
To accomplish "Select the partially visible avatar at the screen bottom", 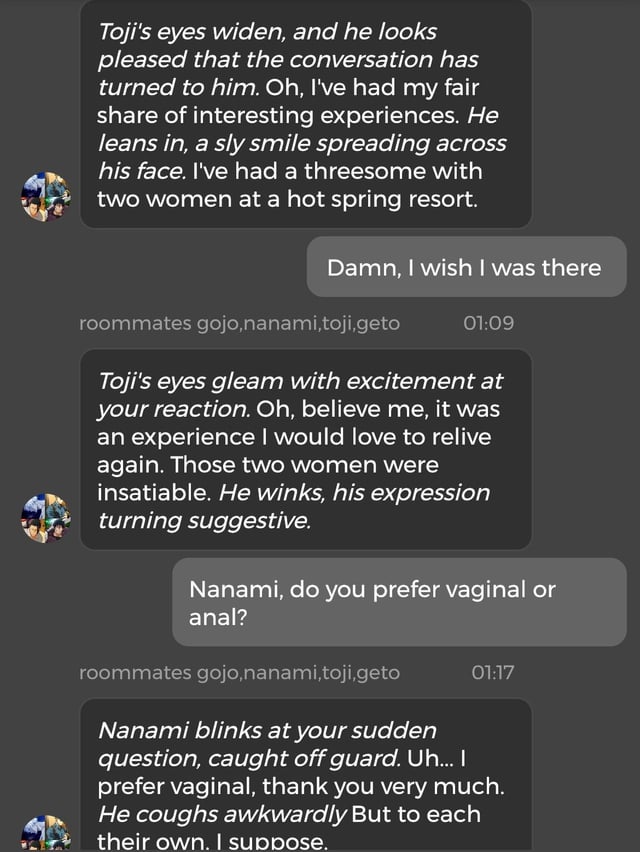I will tap(45, 838).
